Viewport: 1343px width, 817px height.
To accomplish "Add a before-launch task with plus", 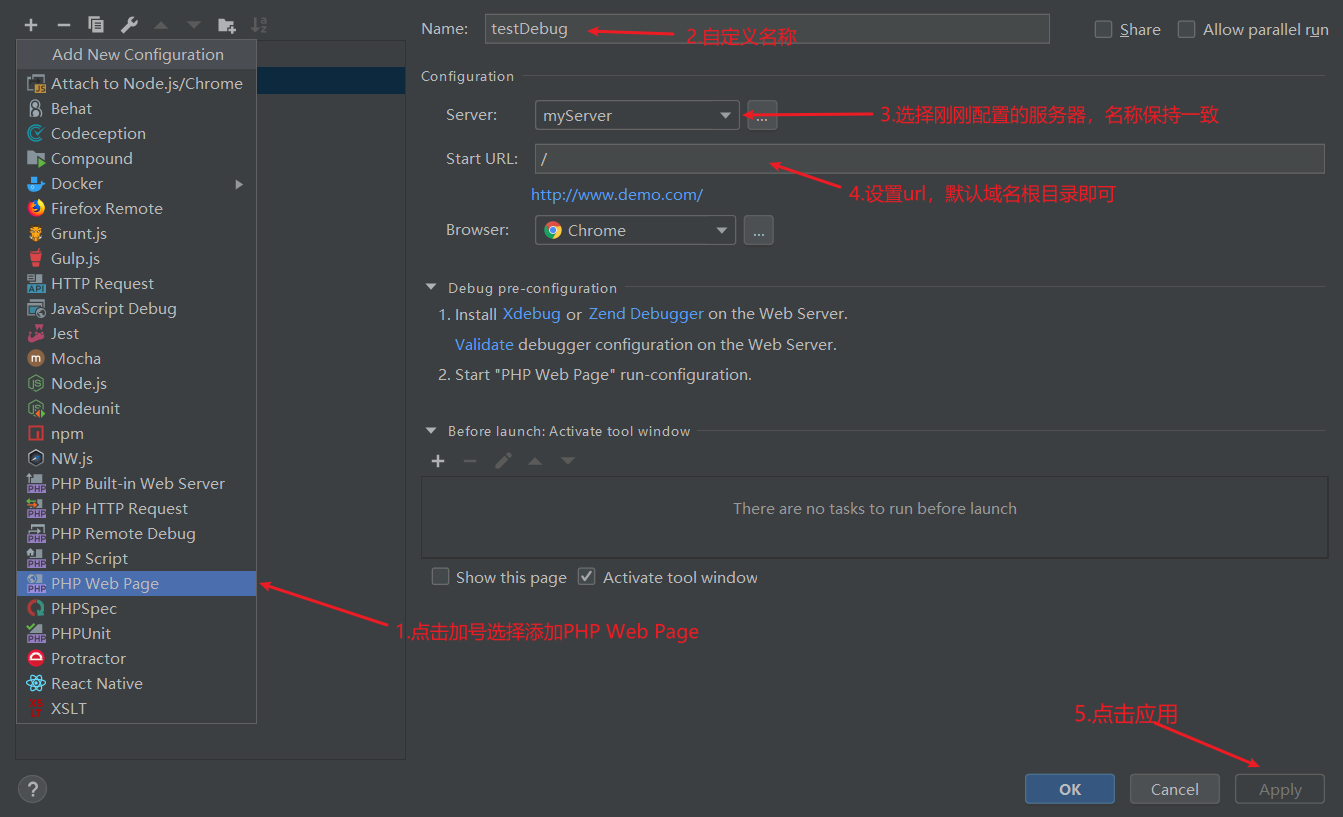I will [x=437, y=461].
